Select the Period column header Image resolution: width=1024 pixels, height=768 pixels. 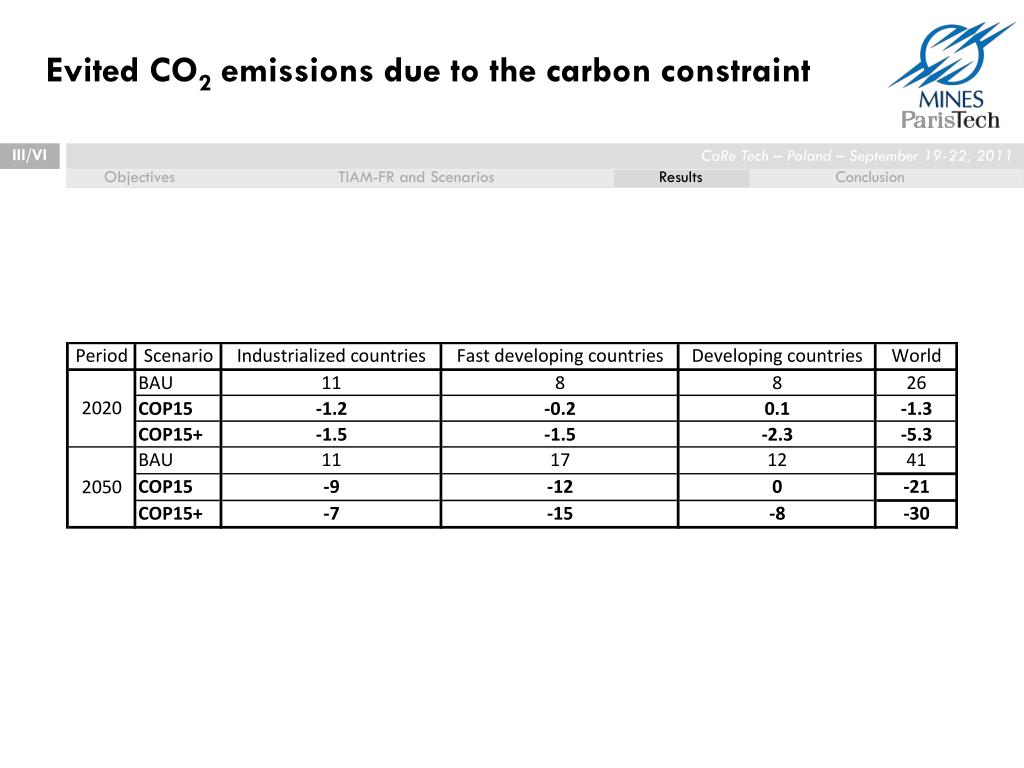coord(101,356)
